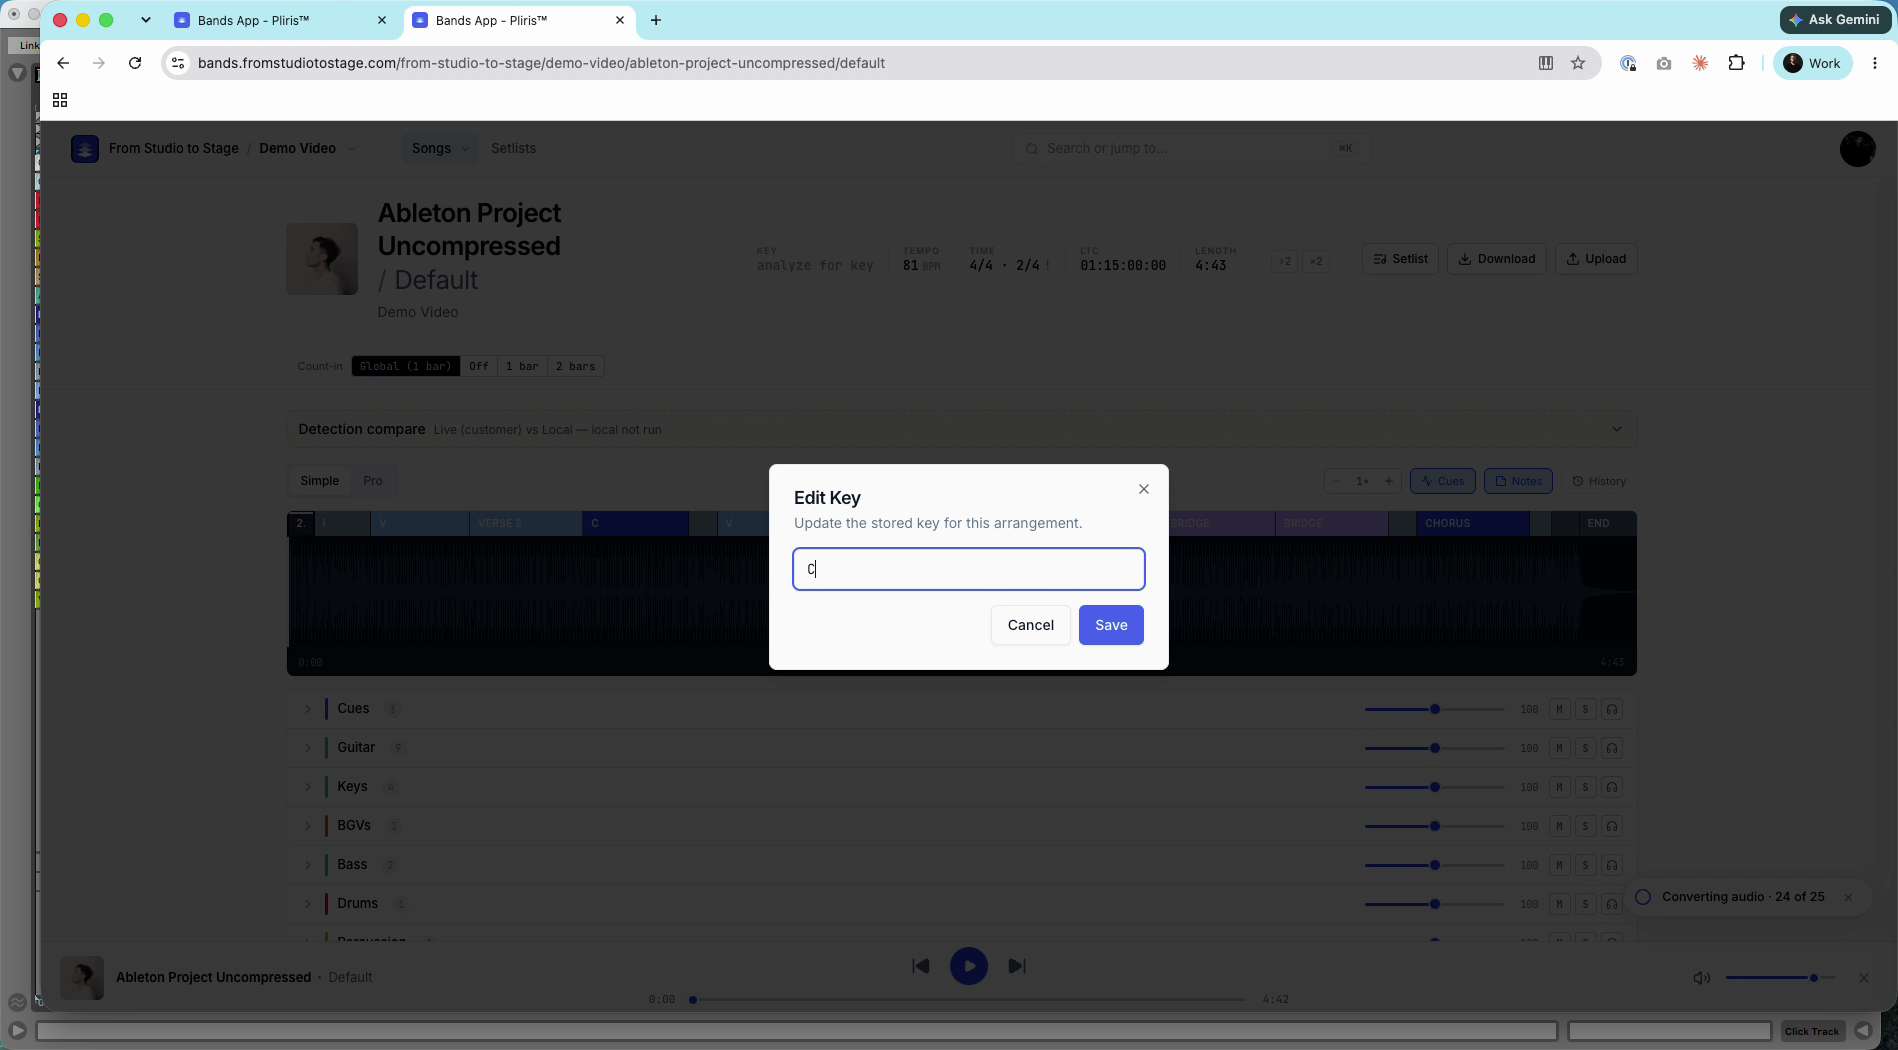Toggle headphones on the Bass track
The image size is (1898, 1050).
click(x=1612, y=865)
